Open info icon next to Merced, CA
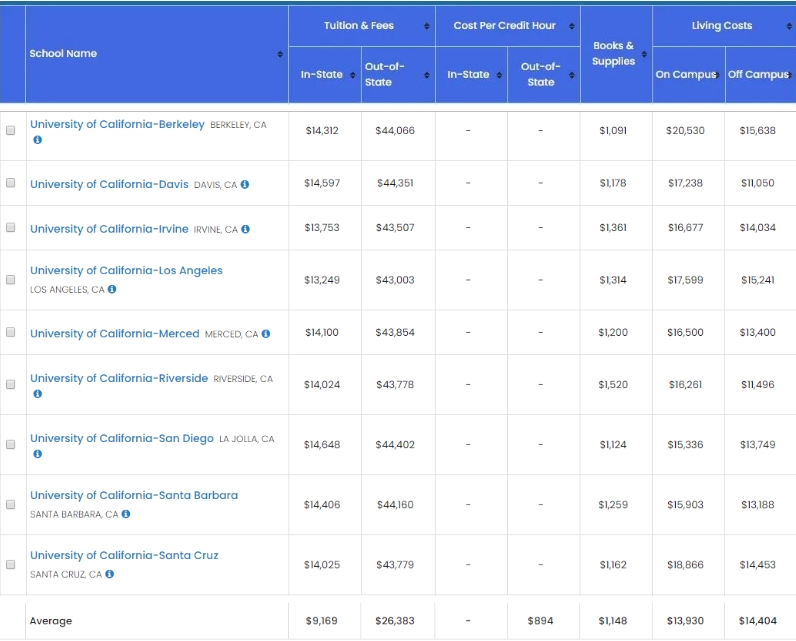Image resolution: width=796 pixels, height=641 pixels. (x=266, y=333)
